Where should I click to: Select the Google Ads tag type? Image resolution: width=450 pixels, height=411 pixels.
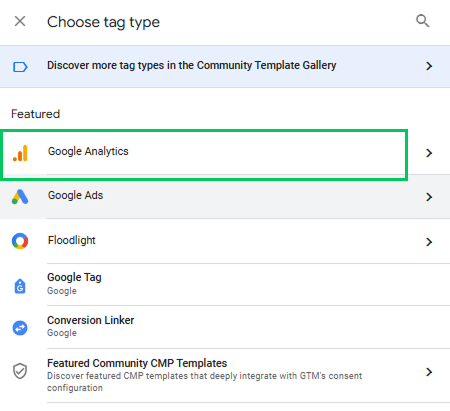coord(225,197)
